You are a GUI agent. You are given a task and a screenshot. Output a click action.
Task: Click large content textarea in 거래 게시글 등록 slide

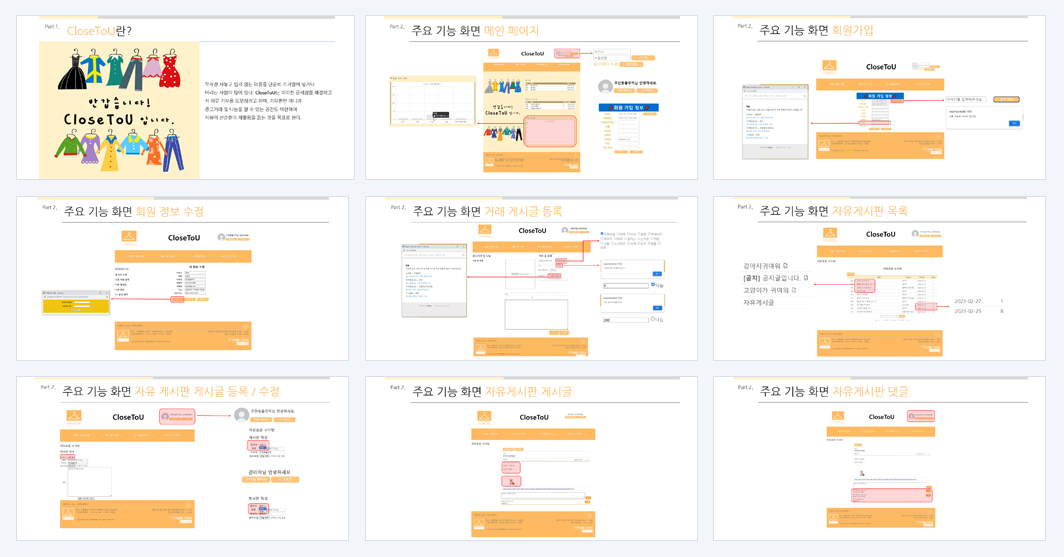click(536, 315)
